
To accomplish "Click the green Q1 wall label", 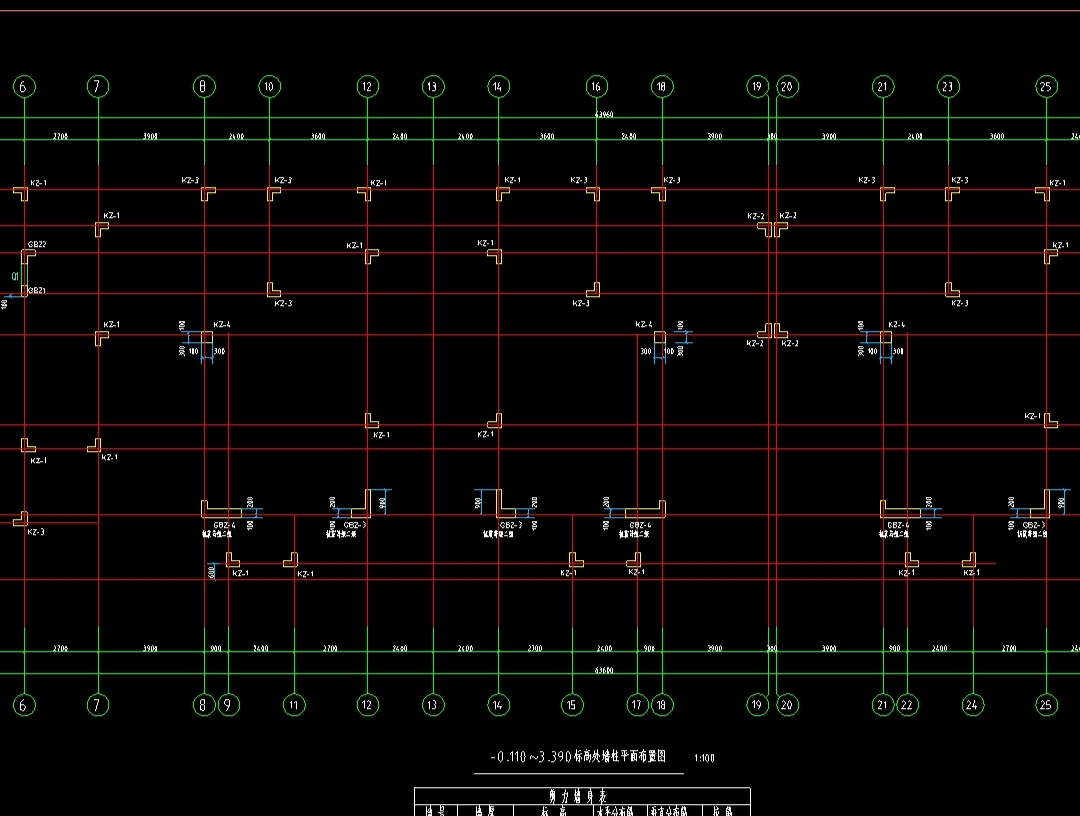I will [x=15, y=276].
